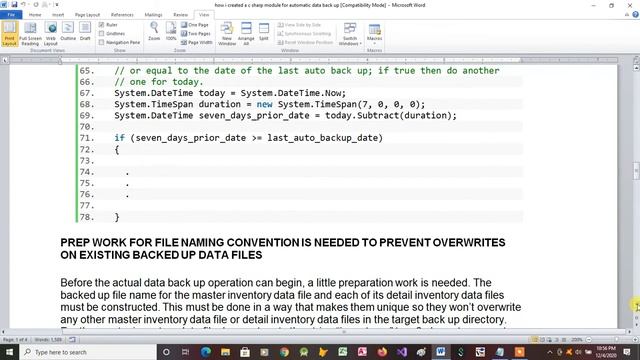This screenshot has height=360, width=640.
Task: Open the File tab
Action: [x=11, y=15]
